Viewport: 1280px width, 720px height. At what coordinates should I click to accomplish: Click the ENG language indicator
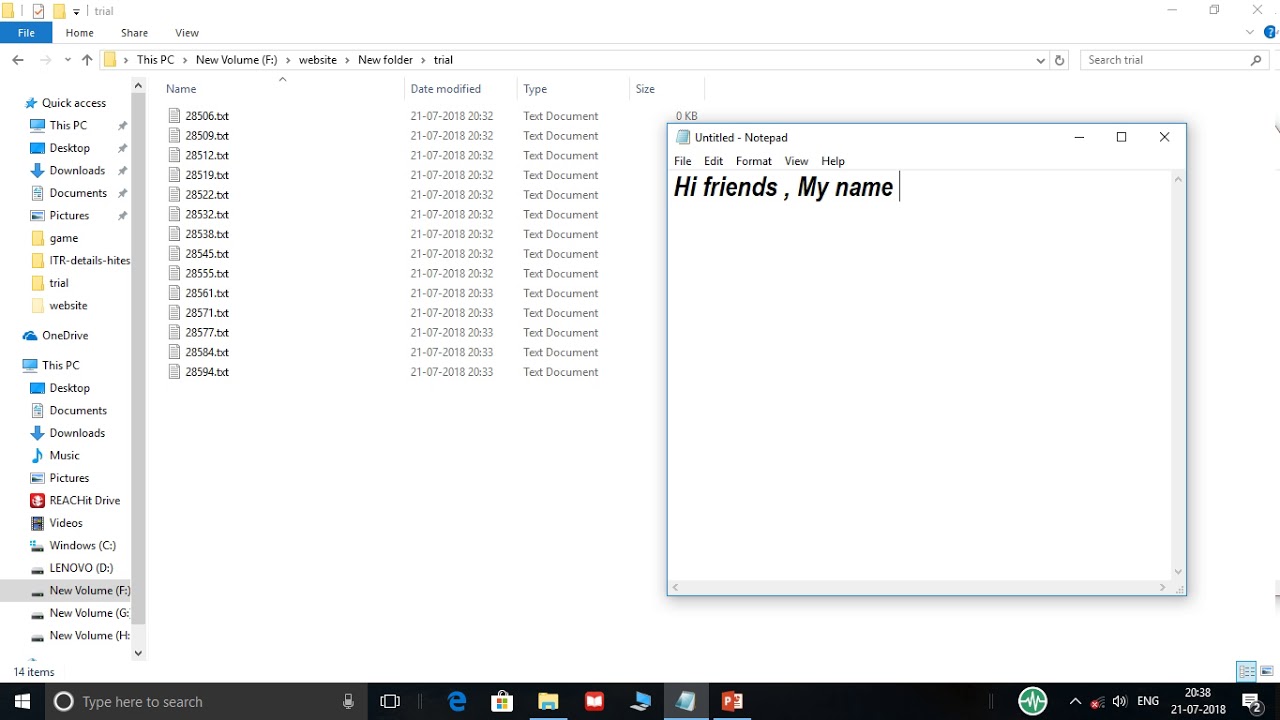1148,702
